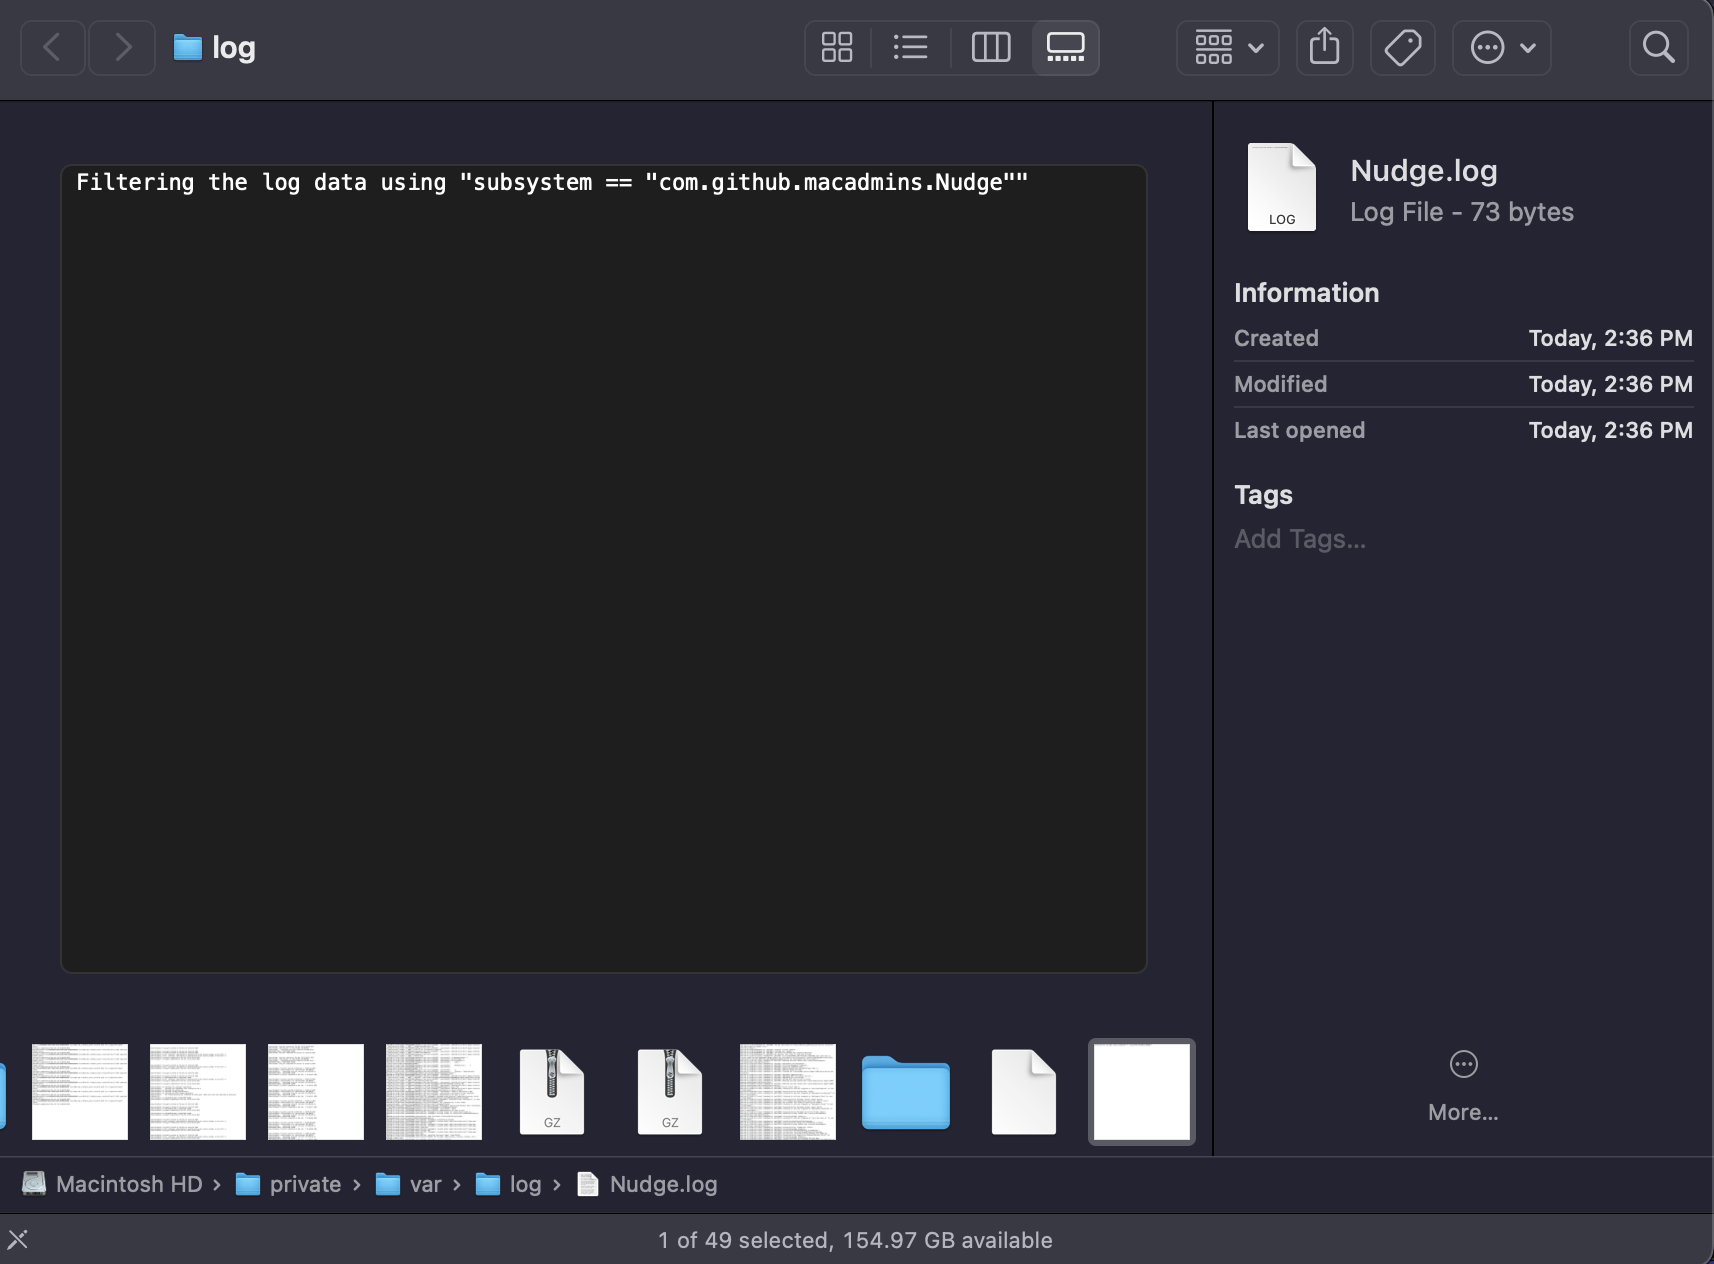Switch to icon view
Screen dimensions: 1714x1264
pyautogui.click(x=838, y=47)
